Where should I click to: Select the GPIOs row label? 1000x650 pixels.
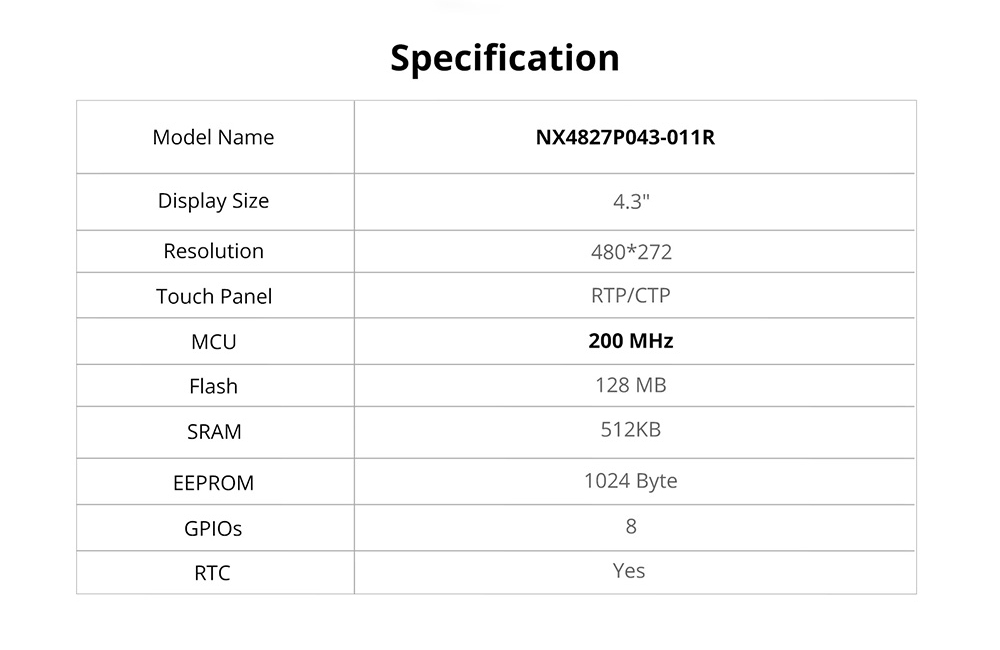pos(213,528)
